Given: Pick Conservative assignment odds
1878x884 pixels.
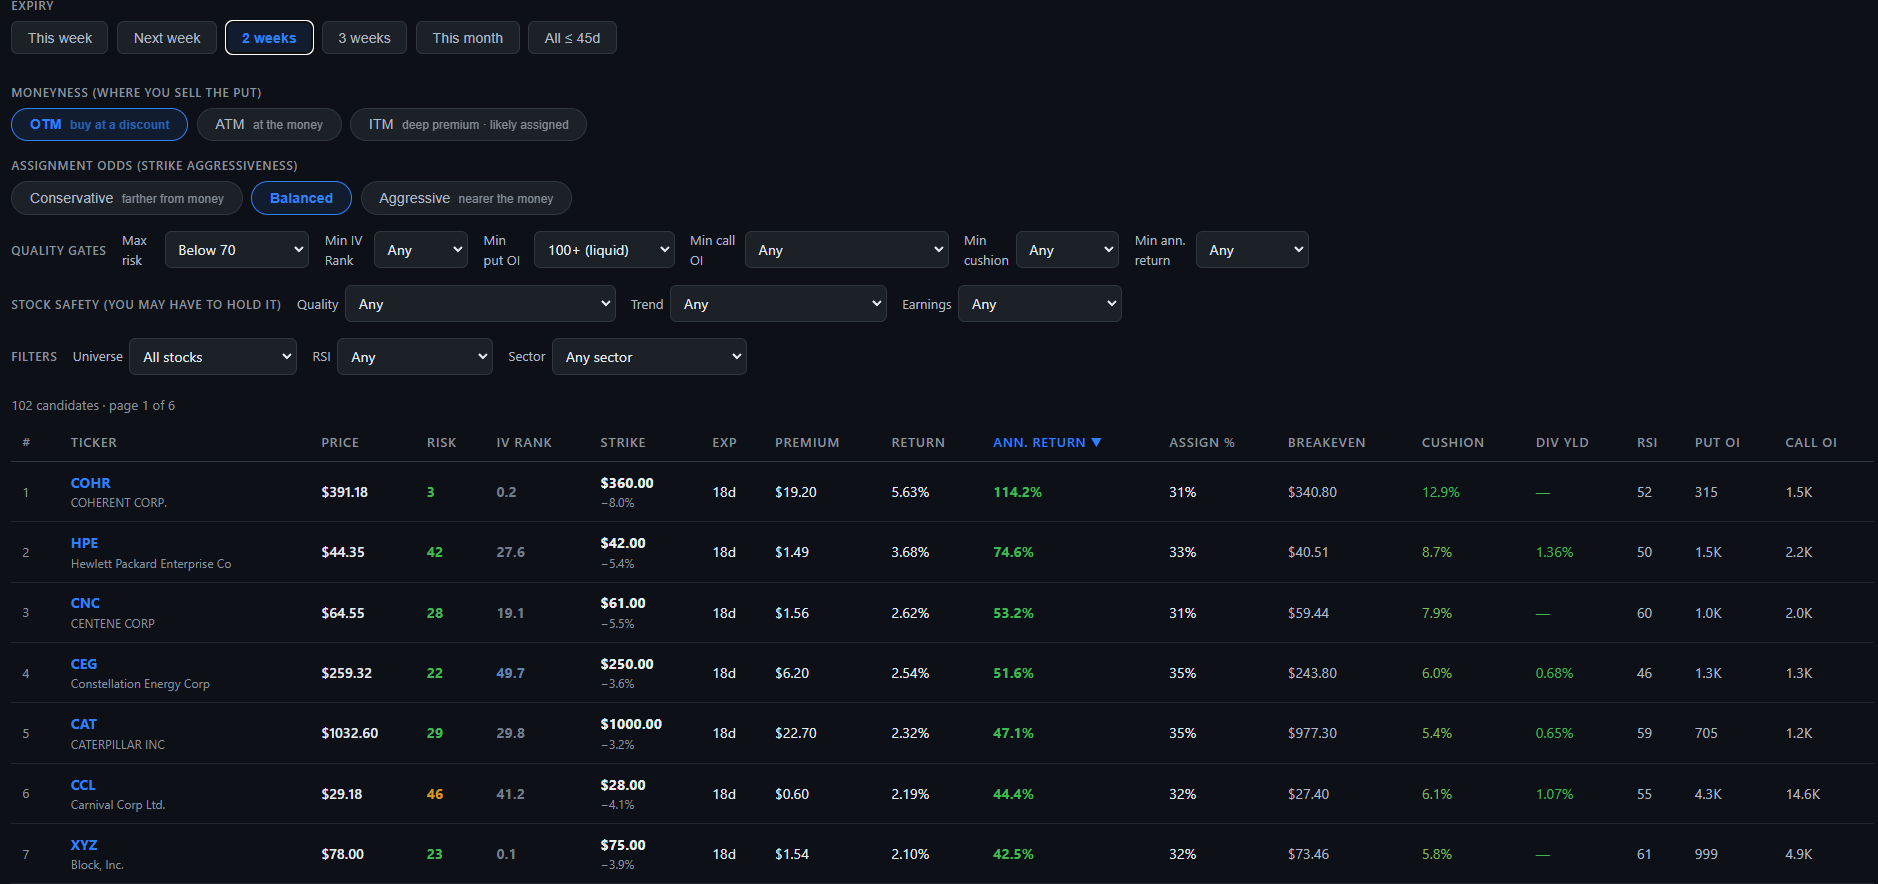Looking at the screenshot, I should (127, 198).
